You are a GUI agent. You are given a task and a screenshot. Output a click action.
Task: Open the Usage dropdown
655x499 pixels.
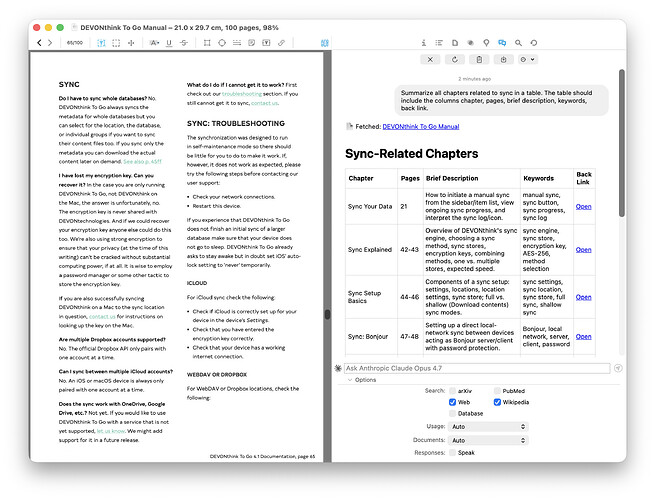488,427
